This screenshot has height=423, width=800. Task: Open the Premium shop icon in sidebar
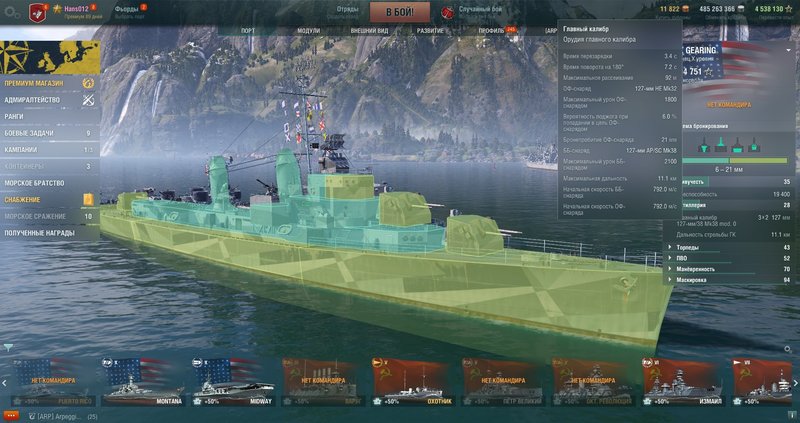click(88, 83)
